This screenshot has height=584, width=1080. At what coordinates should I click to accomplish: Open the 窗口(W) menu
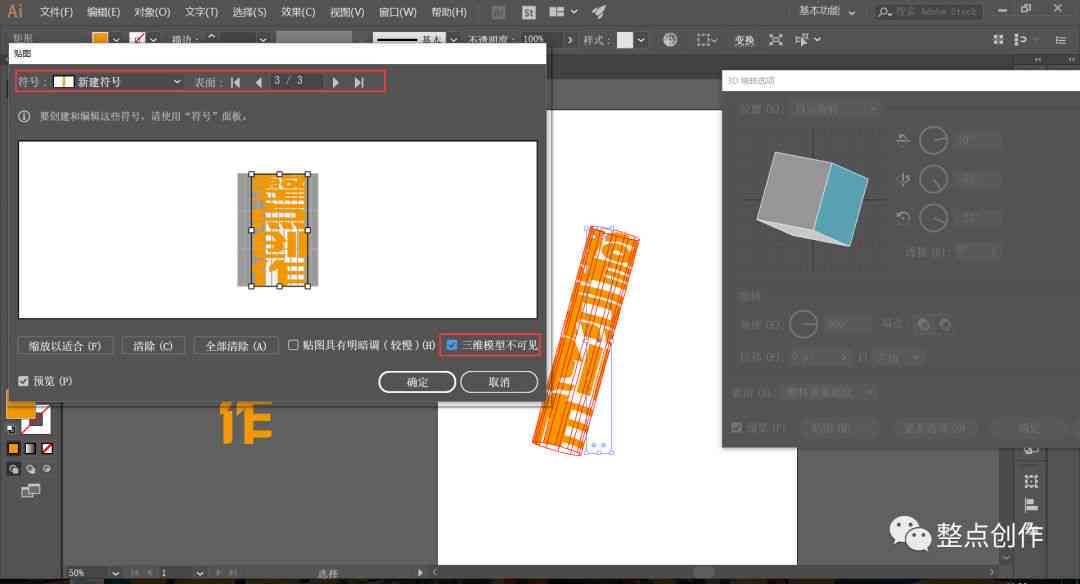pos(397,12)
